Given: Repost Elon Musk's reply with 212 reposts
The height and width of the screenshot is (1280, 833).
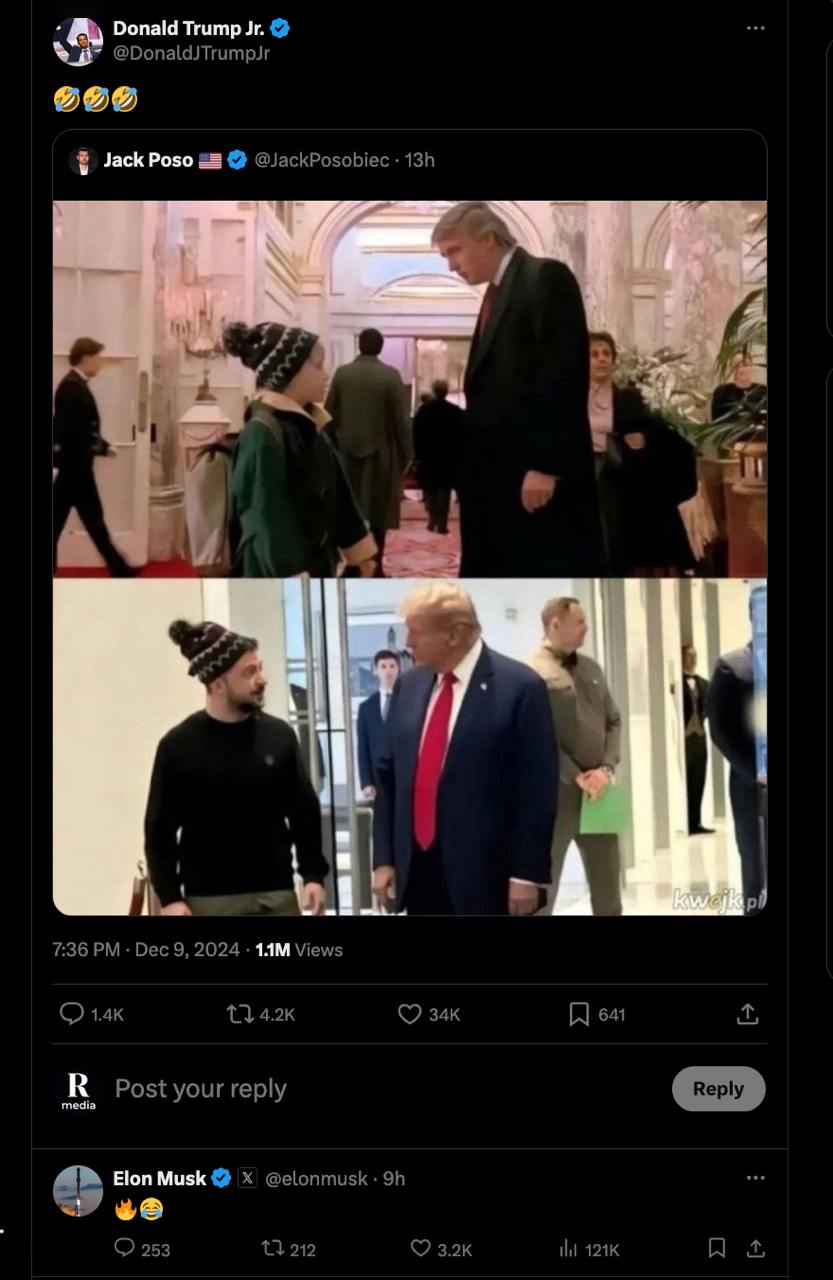Looking at the screenshot, I should 288,1248.
